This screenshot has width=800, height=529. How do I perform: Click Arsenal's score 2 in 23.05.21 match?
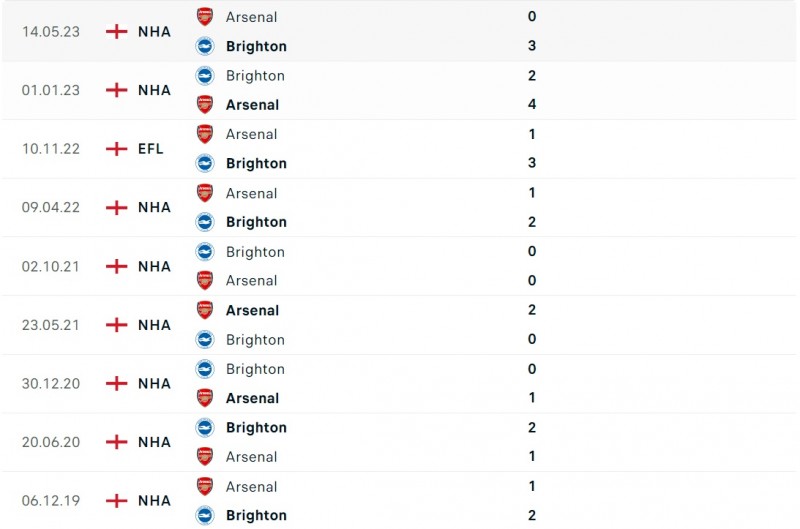(532, 310)
